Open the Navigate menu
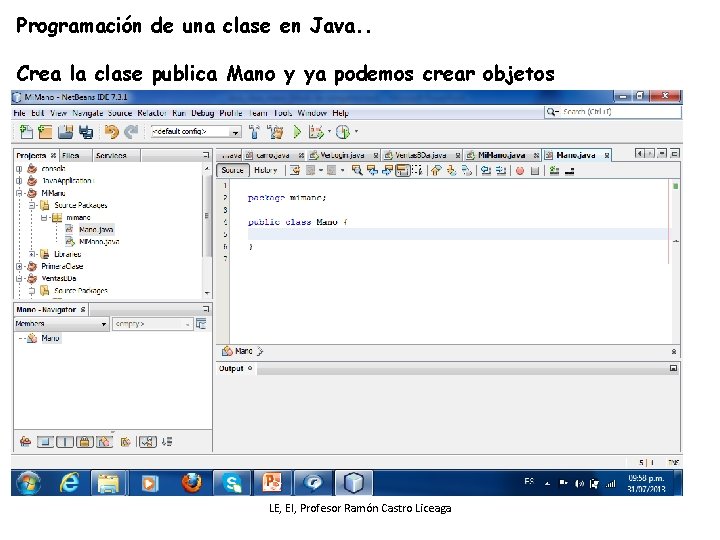 pos(88,113)
